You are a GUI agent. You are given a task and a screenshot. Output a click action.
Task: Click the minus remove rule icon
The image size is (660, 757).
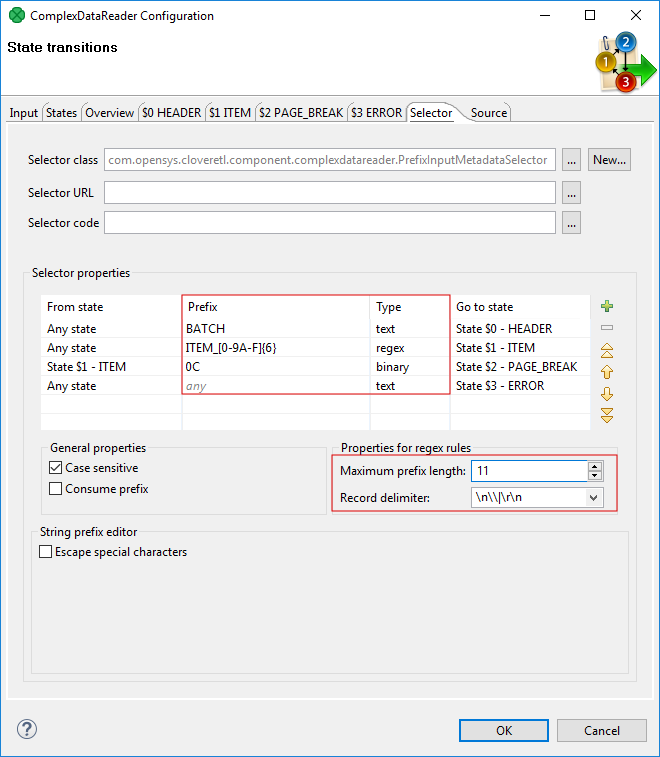click(x=607, y=328)
